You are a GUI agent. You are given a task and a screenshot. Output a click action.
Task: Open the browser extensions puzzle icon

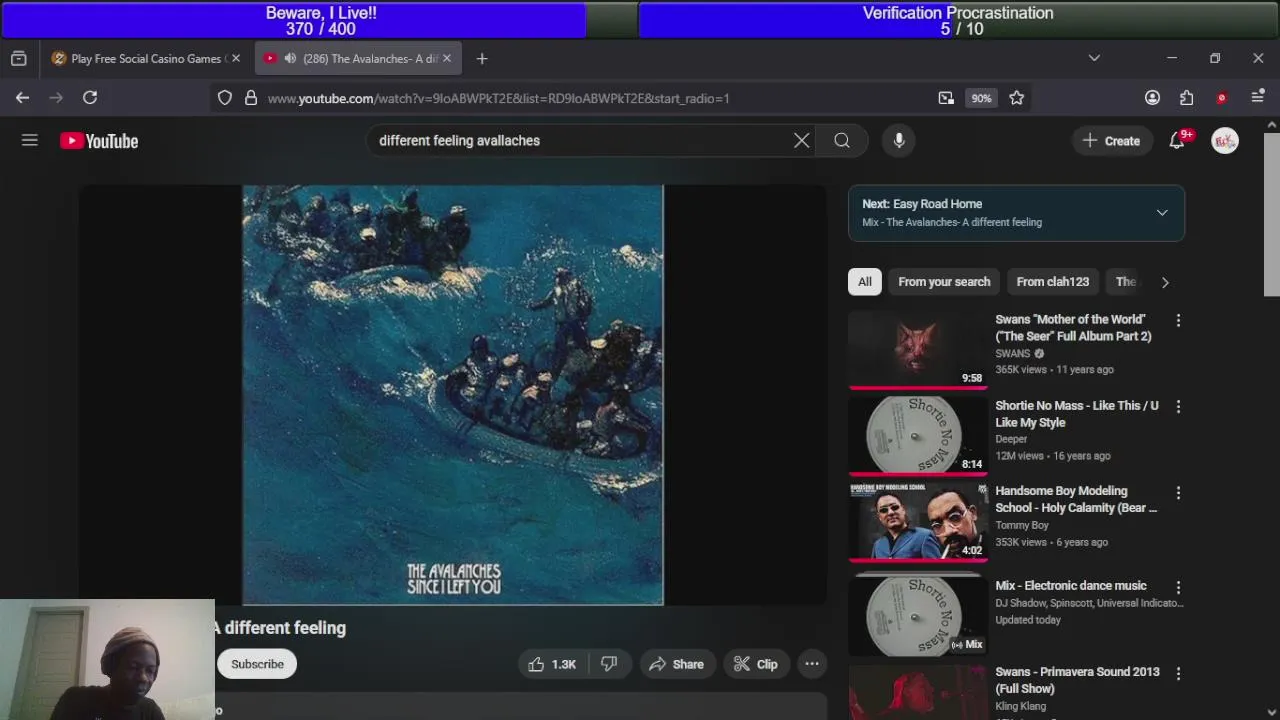coord(1186,98)
